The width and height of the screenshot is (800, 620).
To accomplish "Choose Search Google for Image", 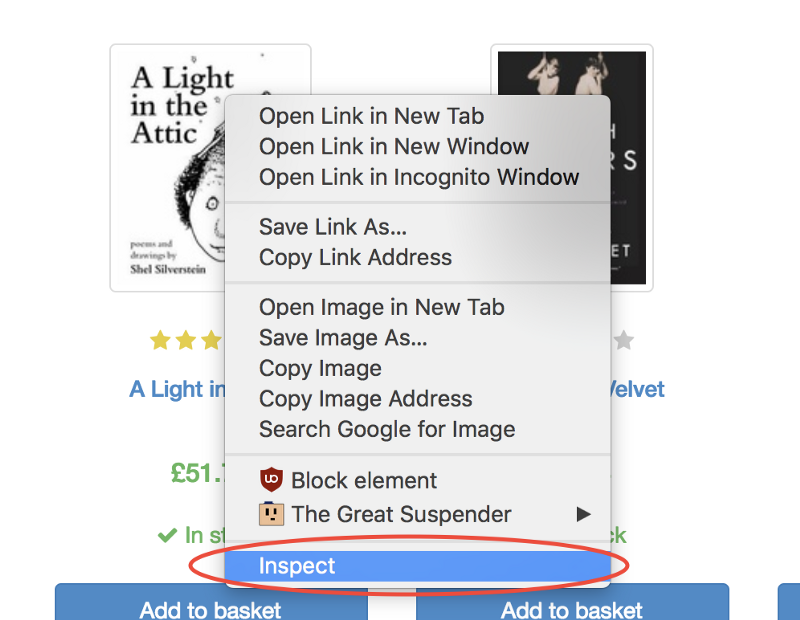I will tap(387, 430).
